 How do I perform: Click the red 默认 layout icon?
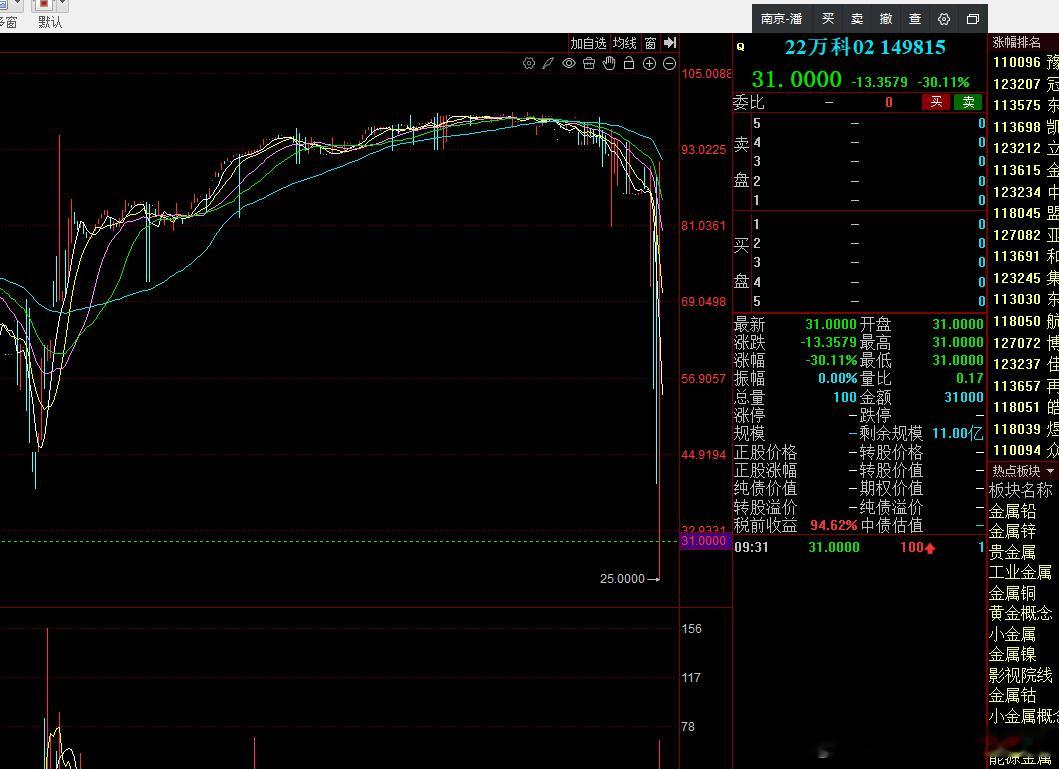[x=44, y=5]
